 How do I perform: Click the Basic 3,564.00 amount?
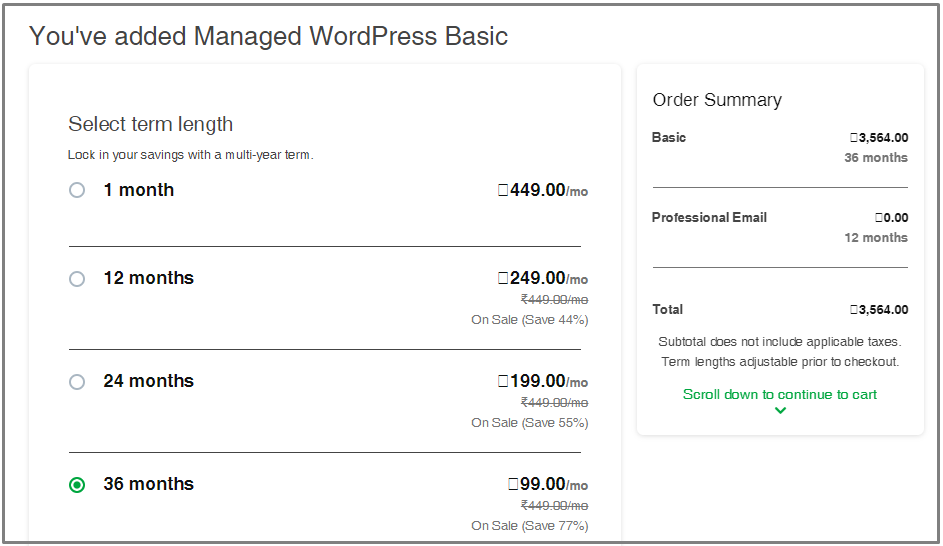(879, 138)
